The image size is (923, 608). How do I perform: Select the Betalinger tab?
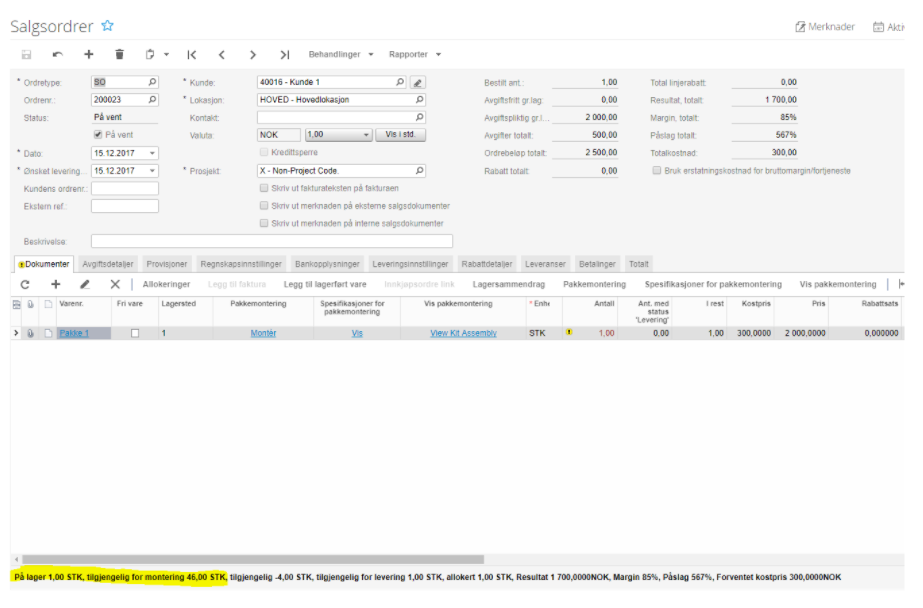(x=597, y=264)
